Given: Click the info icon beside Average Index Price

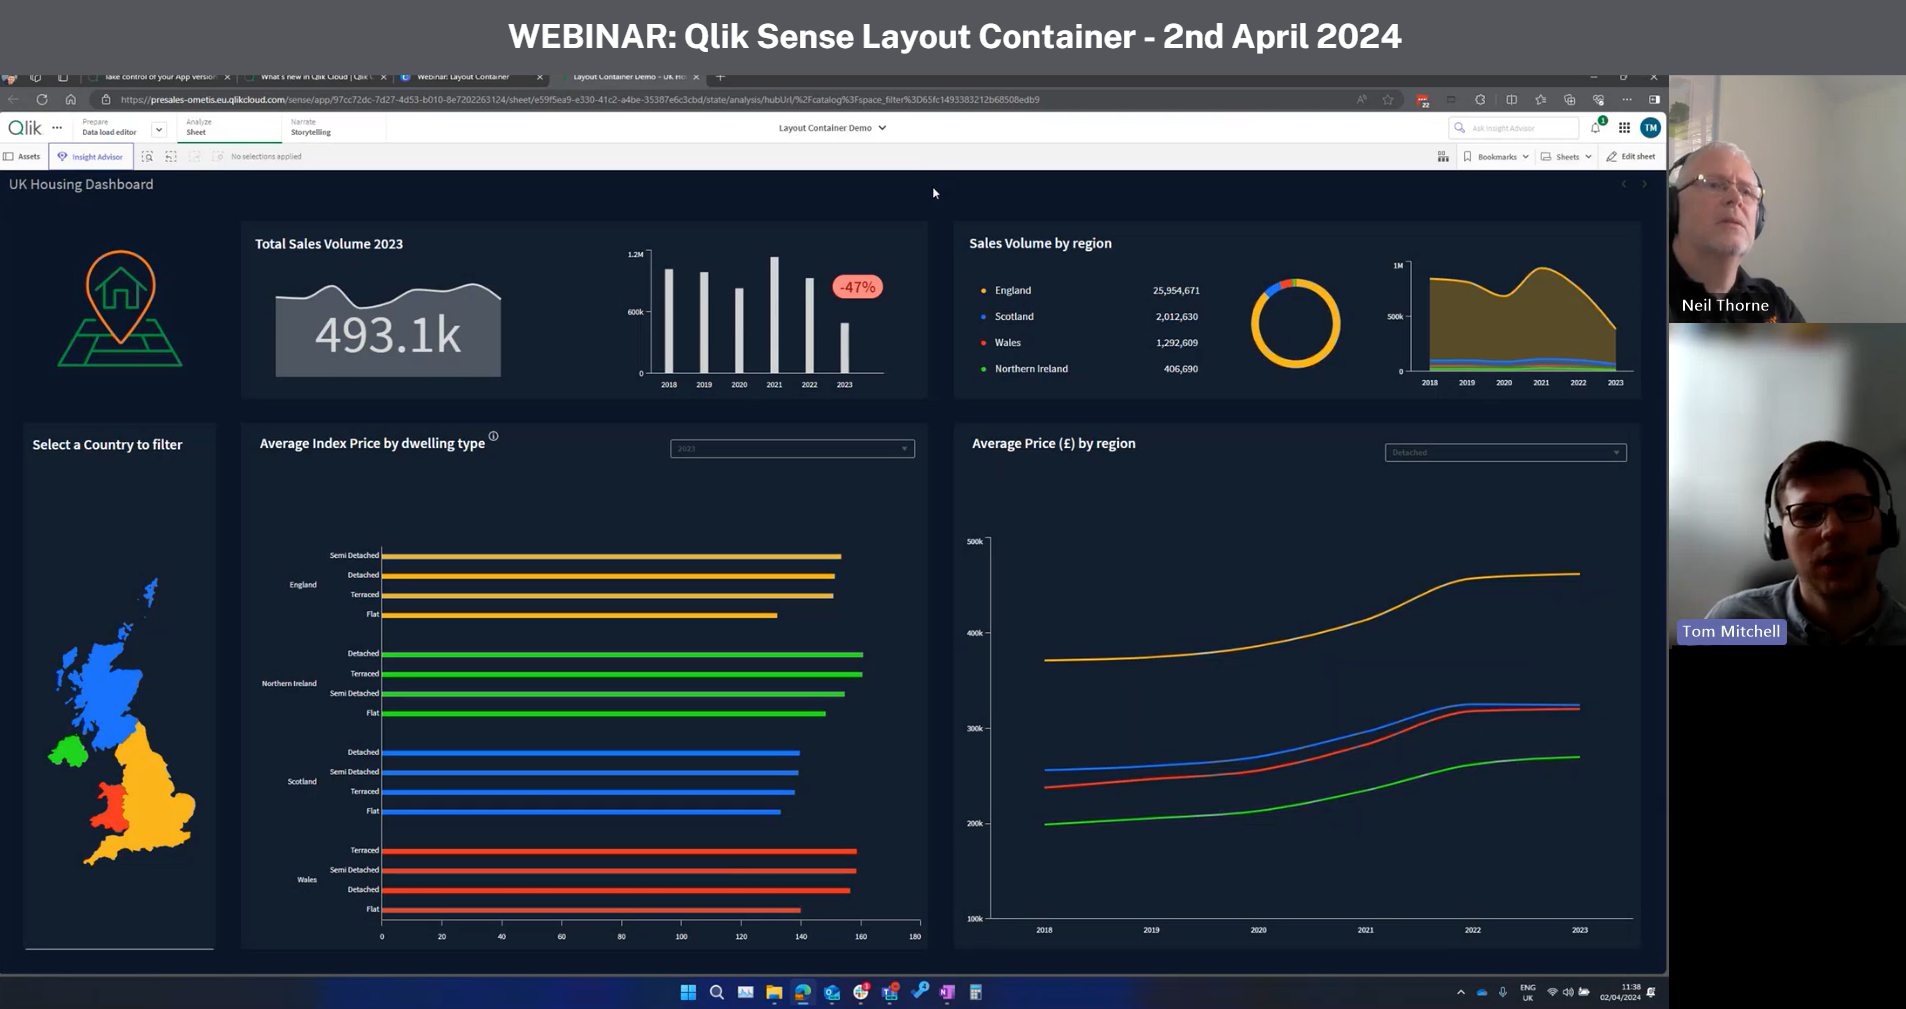Looking at the screenshot, I should pos(493,436).
